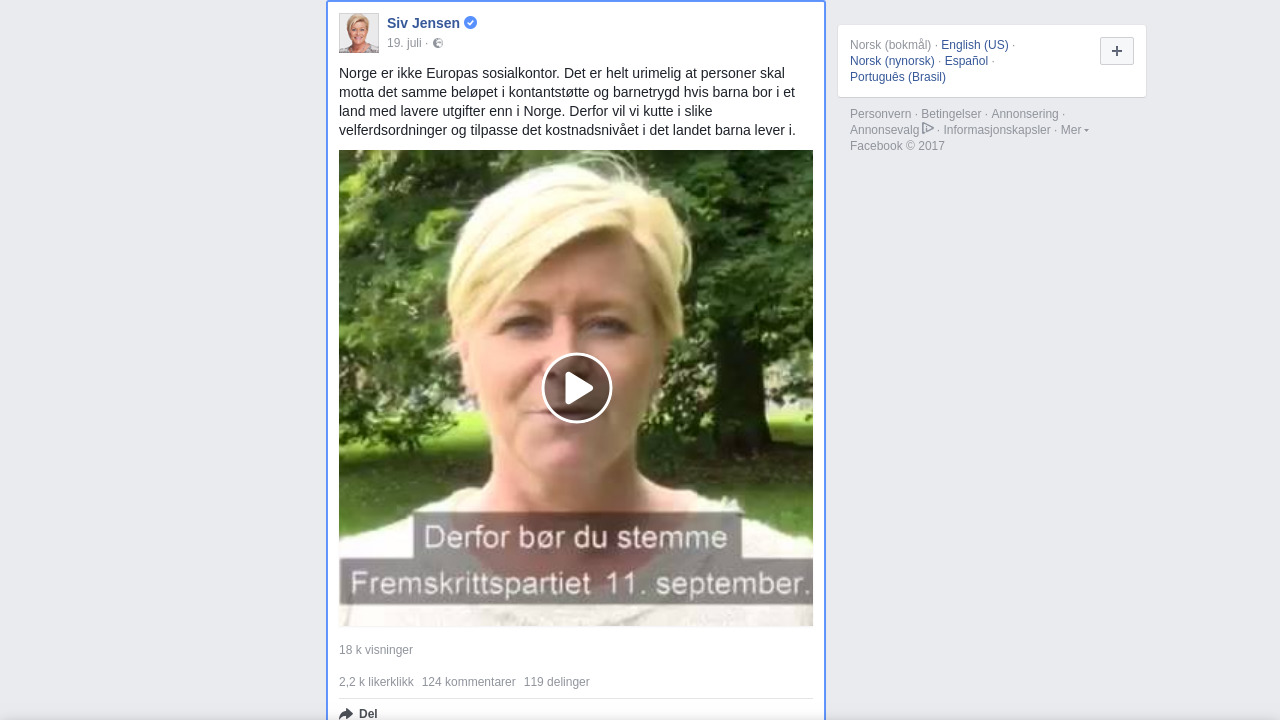This screenshot has height=720, width=1280.
Task: Click the AdChoices triangle icon
Action: (928, 128)
